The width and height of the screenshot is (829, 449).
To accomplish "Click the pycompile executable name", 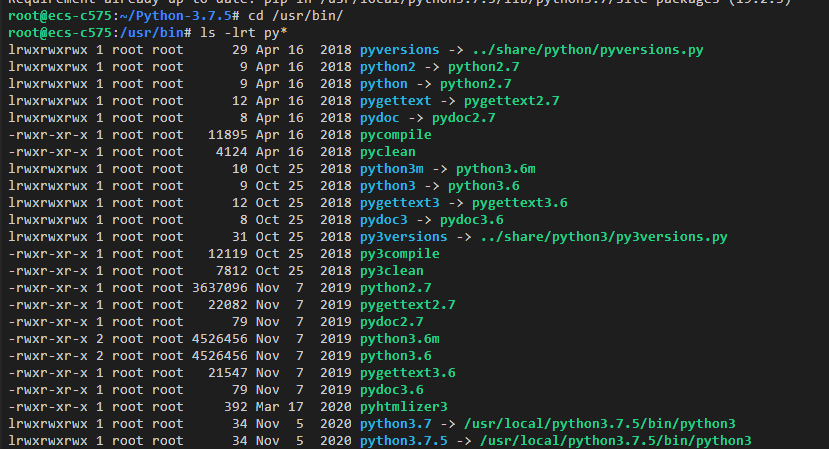I will 395,135.
